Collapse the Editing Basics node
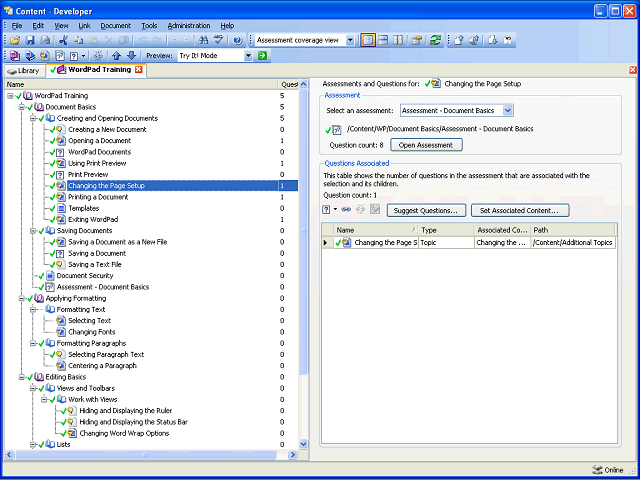Viewport: 640px width, 480px height. click(21, 378)
